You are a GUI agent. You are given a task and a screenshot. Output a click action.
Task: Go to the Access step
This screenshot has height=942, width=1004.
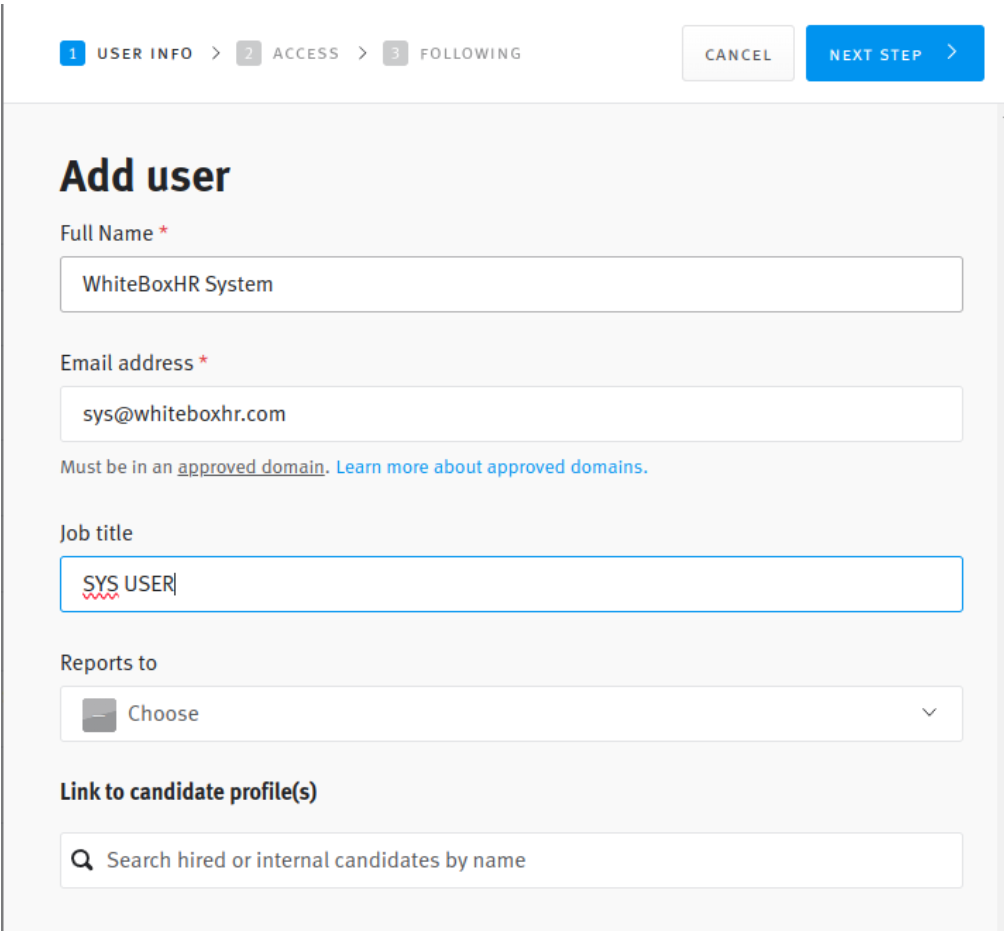[287, 53]
